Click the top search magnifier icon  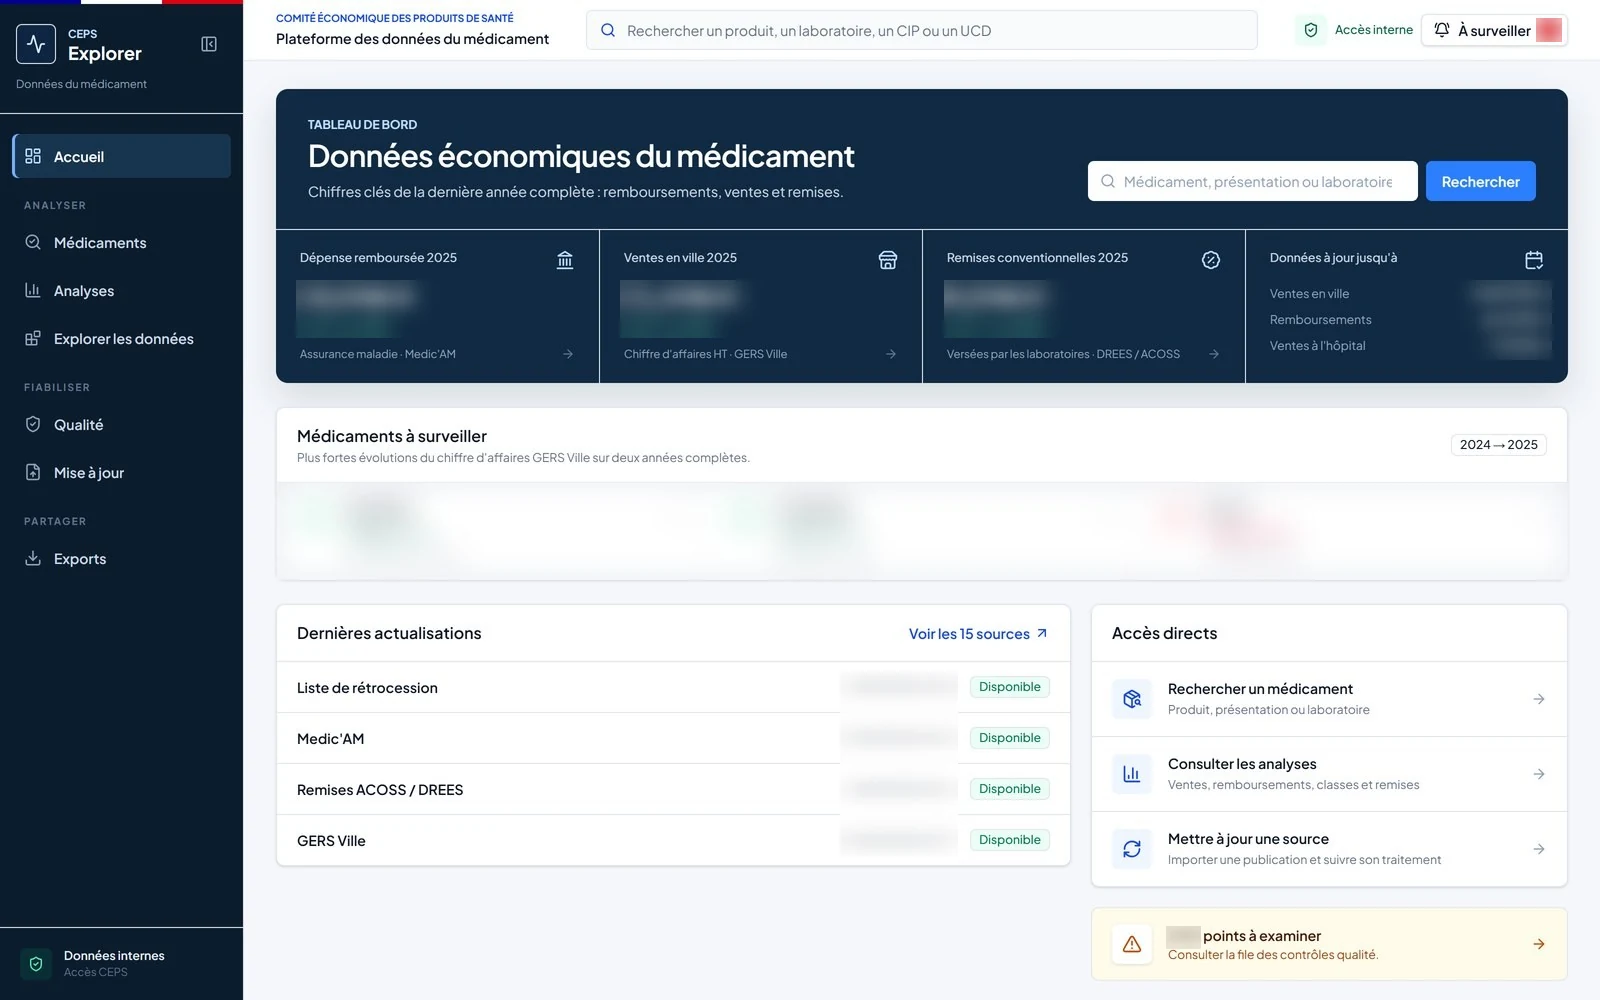608,30
